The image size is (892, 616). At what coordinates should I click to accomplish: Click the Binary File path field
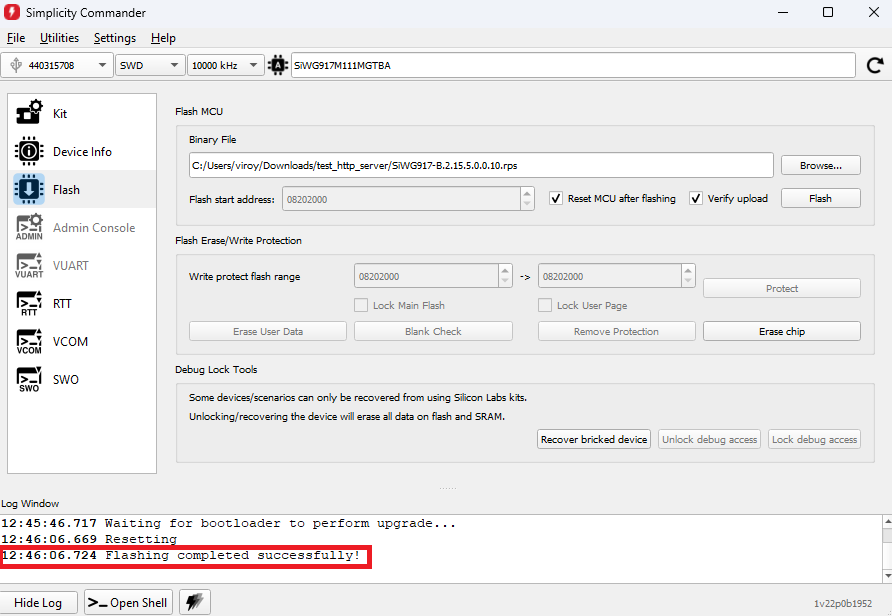pyautogui.click(x=480, y=165)
